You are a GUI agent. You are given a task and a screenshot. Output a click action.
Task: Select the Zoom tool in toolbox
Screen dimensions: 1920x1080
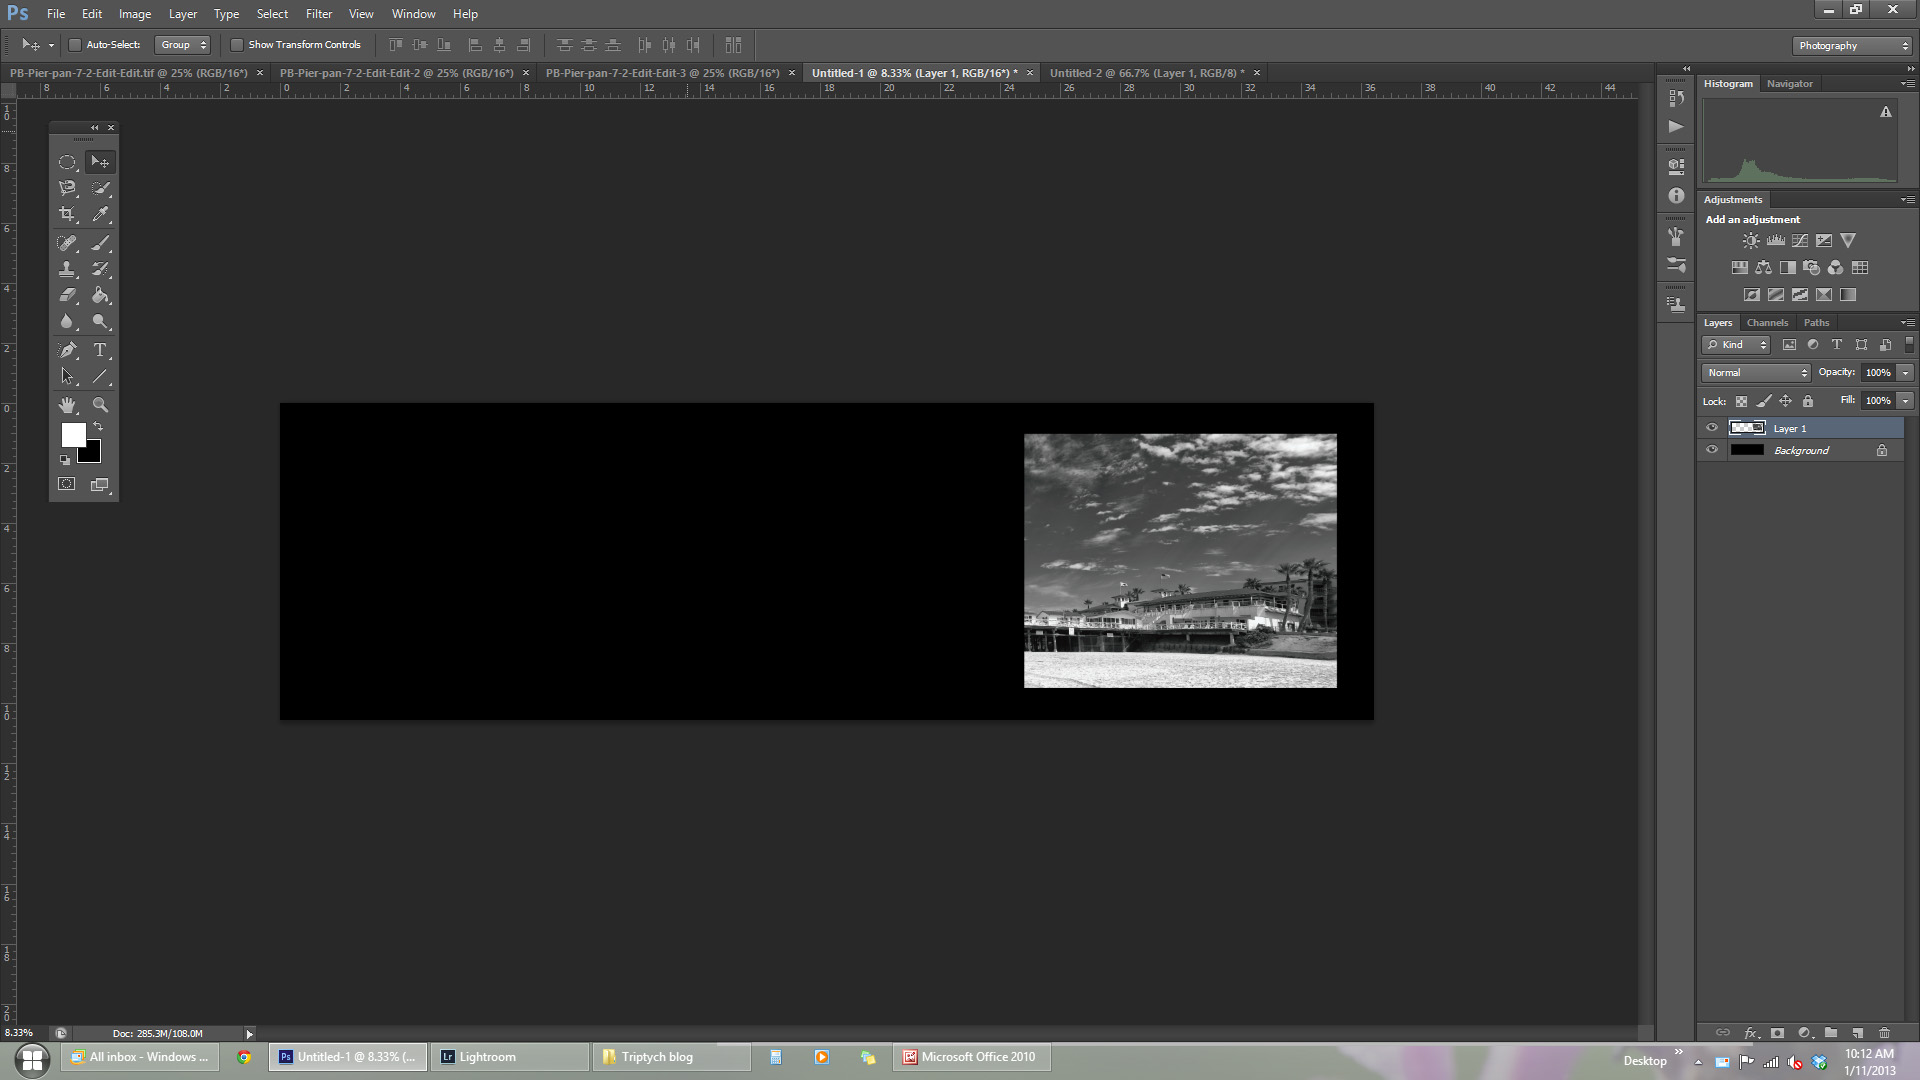point(100,405)
